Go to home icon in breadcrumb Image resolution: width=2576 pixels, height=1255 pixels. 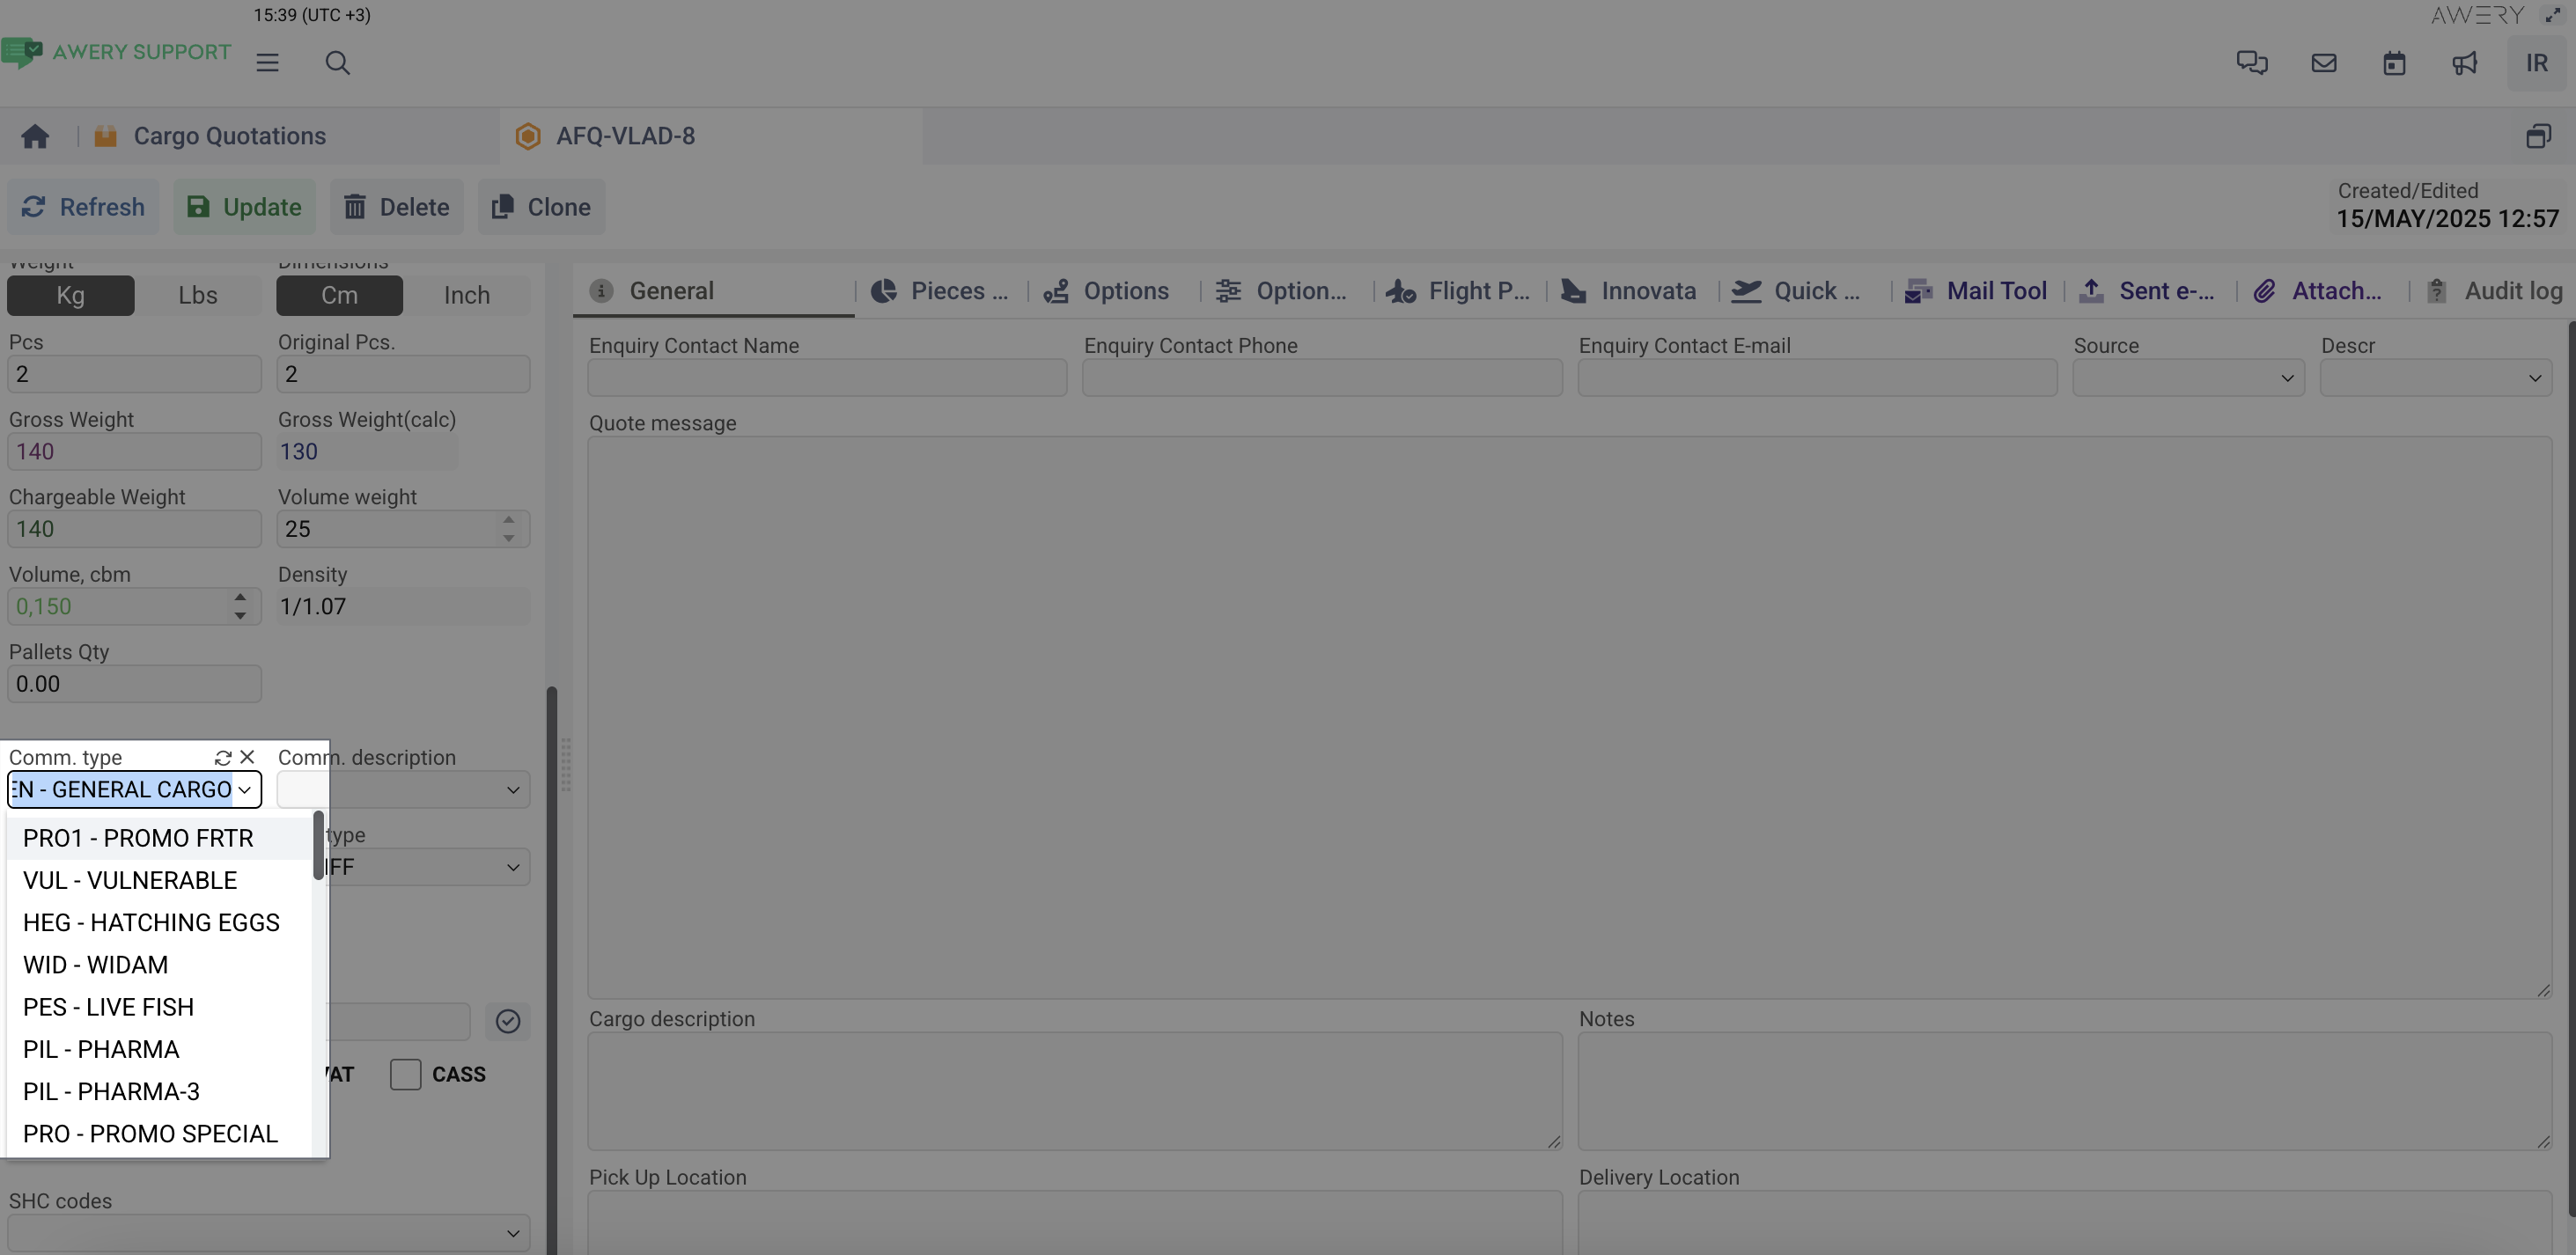click(x=36, y=136)
